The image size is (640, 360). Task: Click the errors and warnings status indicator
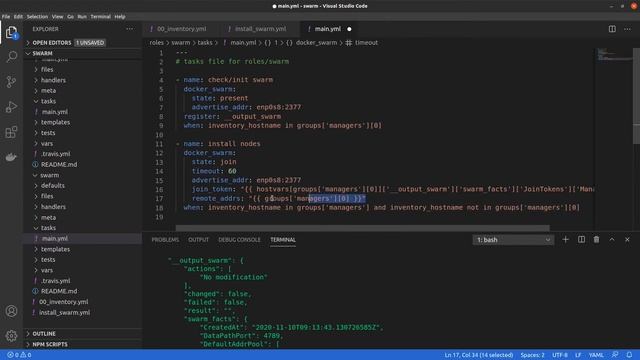tap(19, 355)
